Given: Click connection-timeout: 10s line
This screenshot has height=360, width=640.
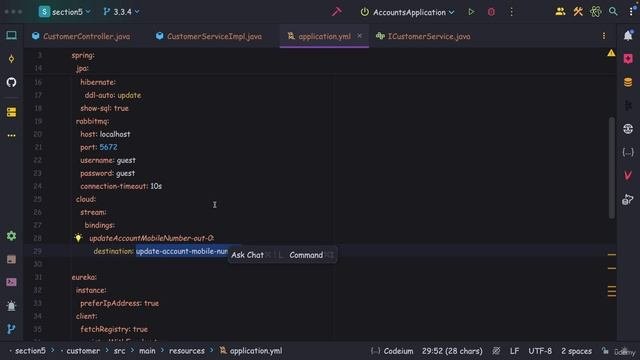Looking at the screenshot, I should 121,186.
